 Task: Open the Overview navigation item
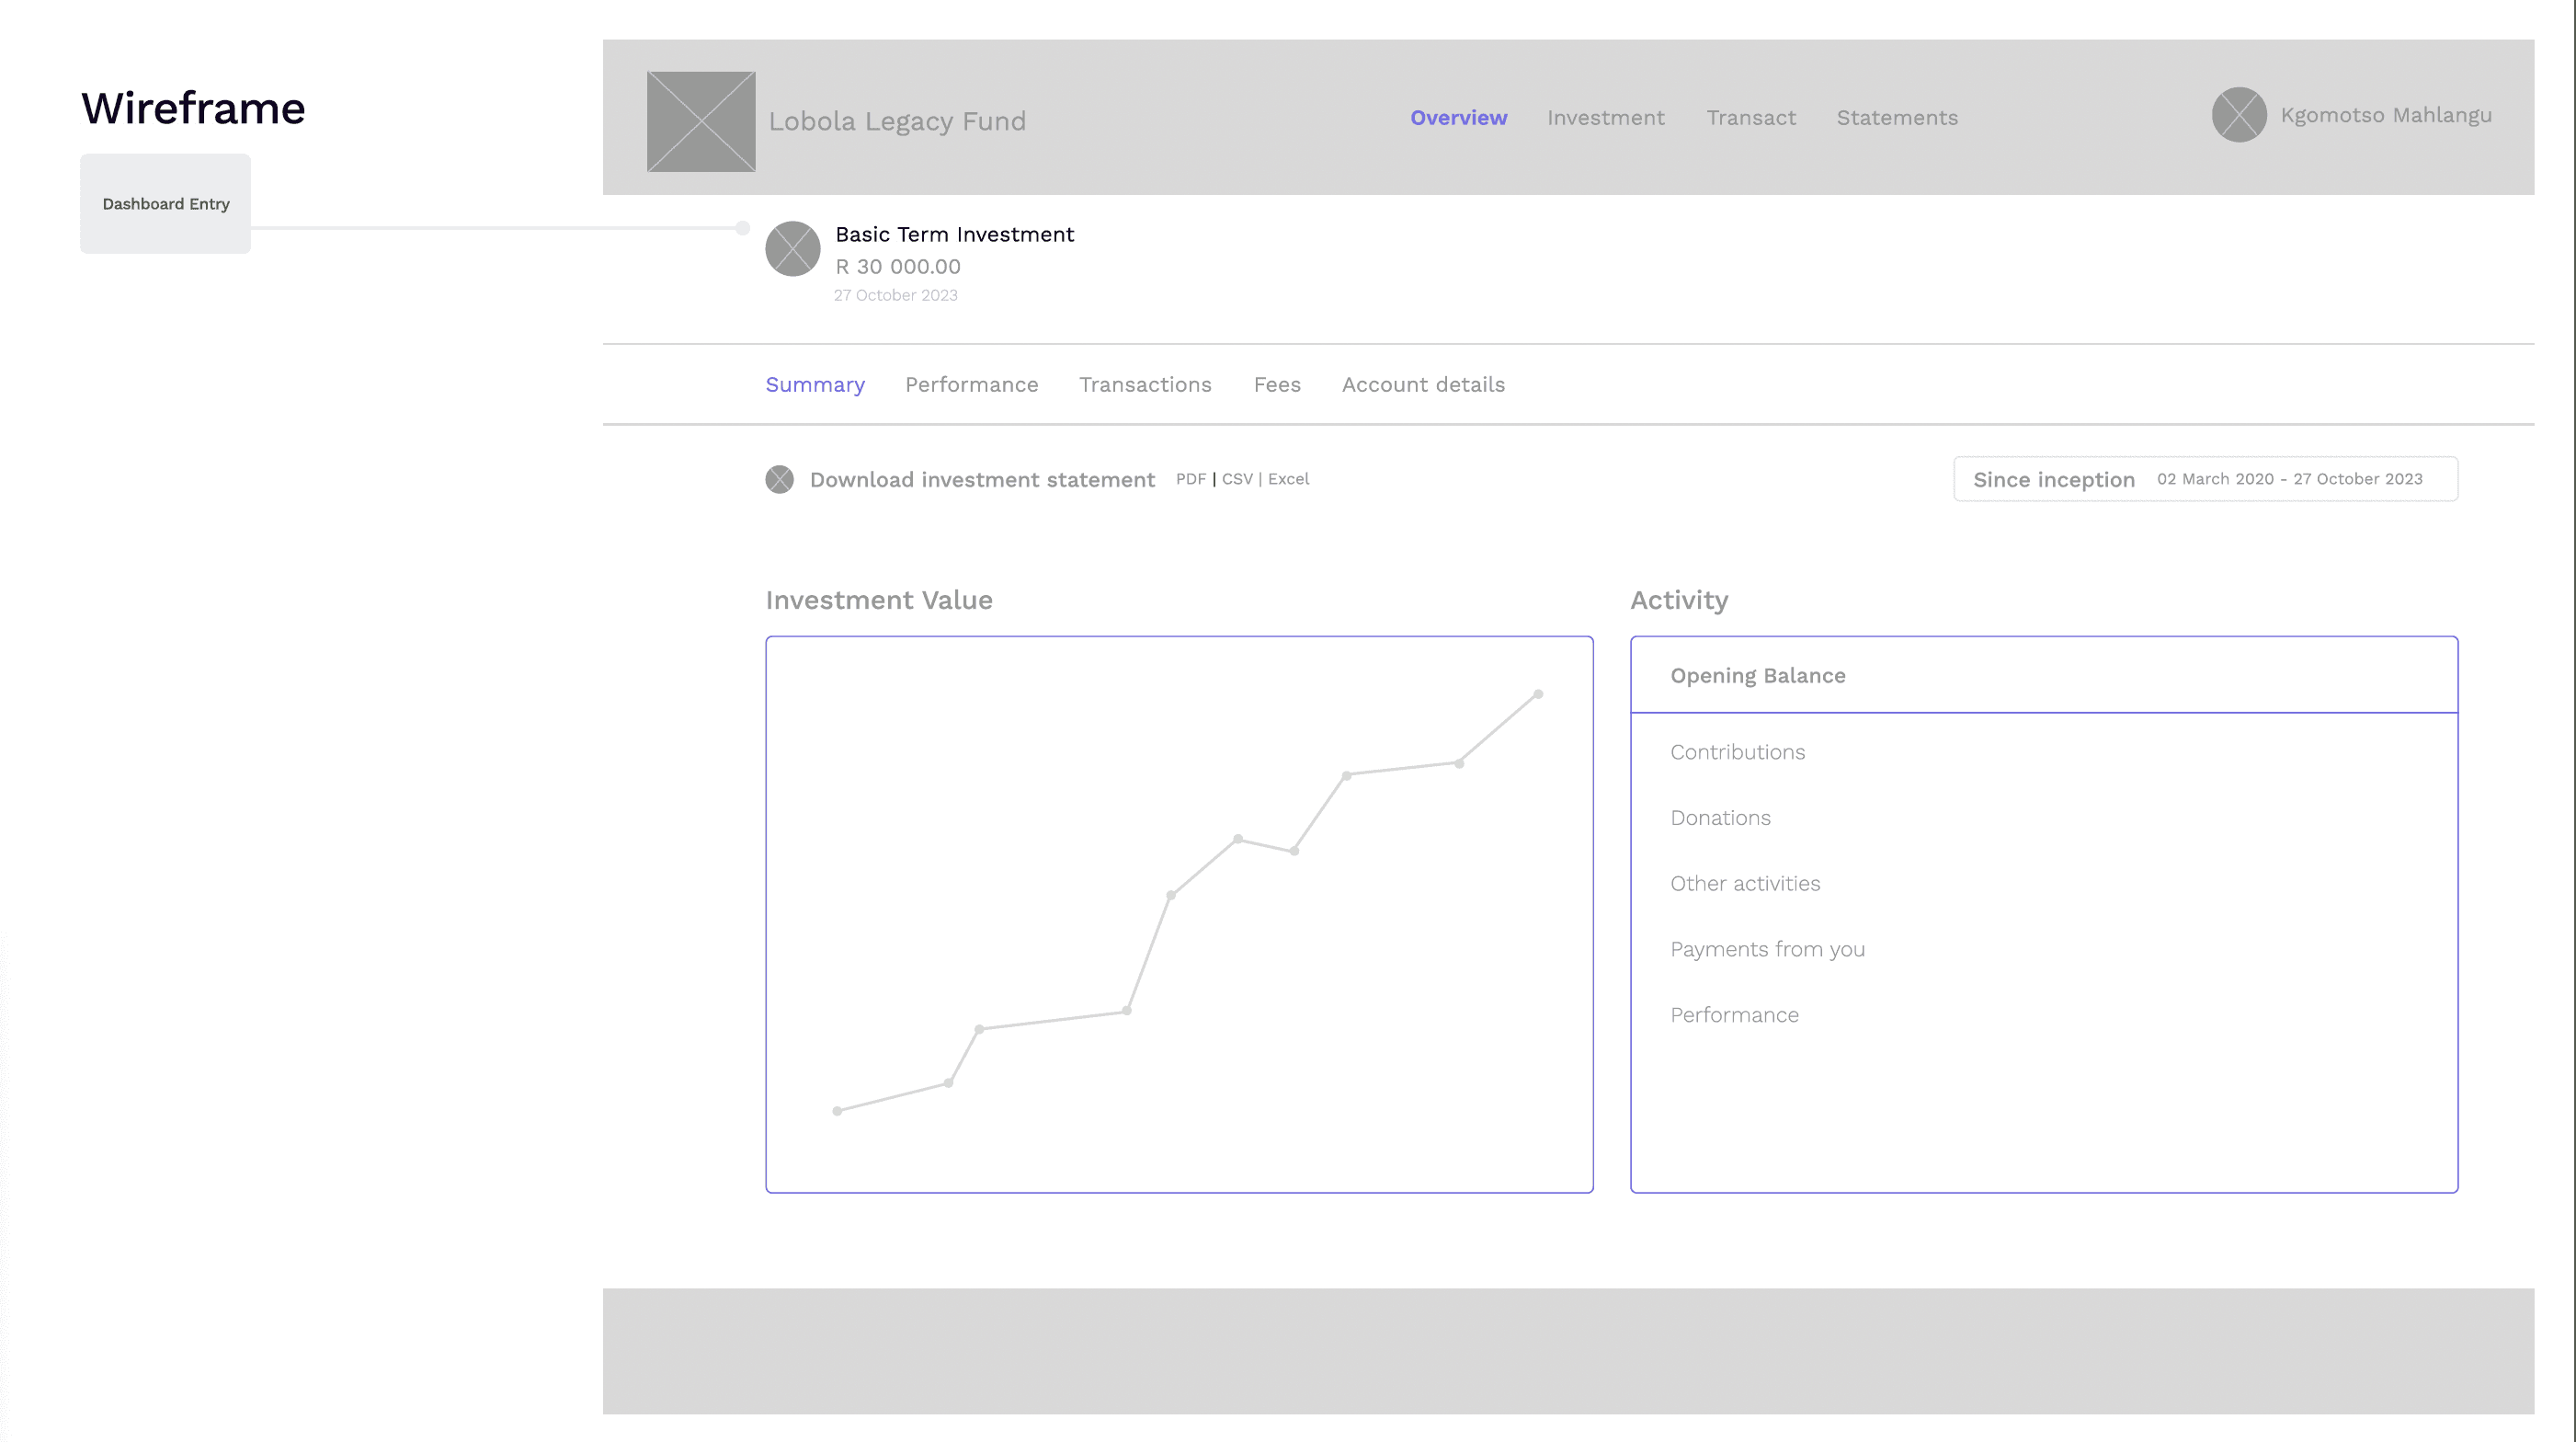(x=1458, y=118)
